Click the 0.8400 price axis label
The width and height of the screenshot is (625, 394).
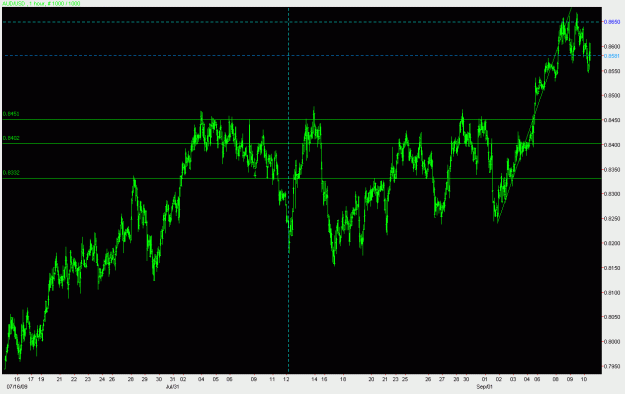612,145
